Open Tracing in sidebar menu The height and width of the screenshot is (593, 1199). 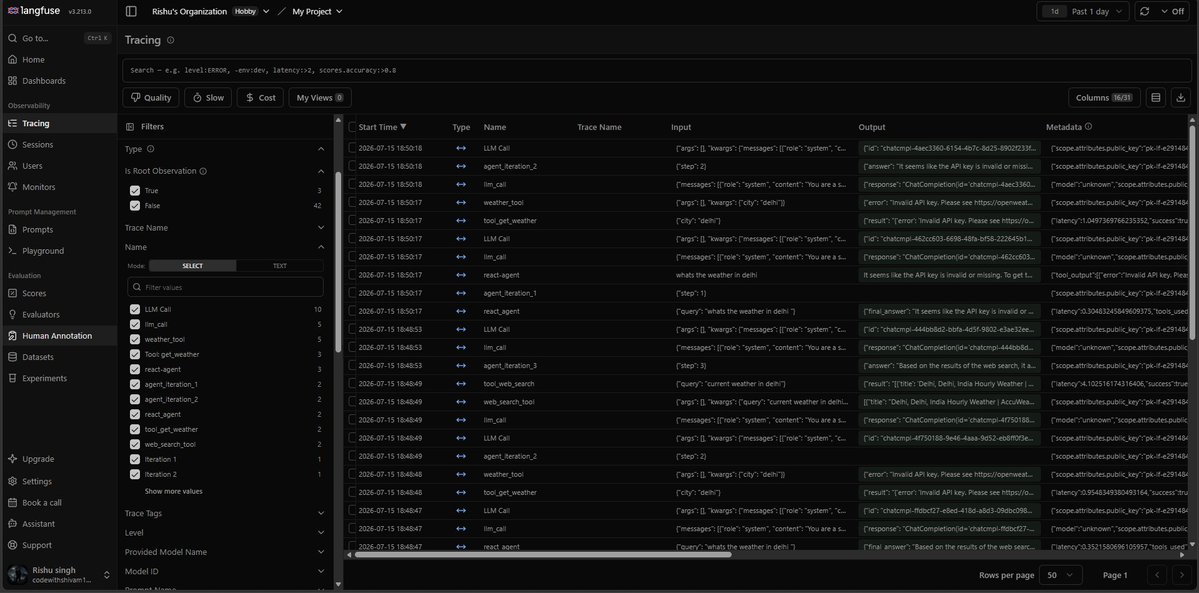tap(59, 123)
